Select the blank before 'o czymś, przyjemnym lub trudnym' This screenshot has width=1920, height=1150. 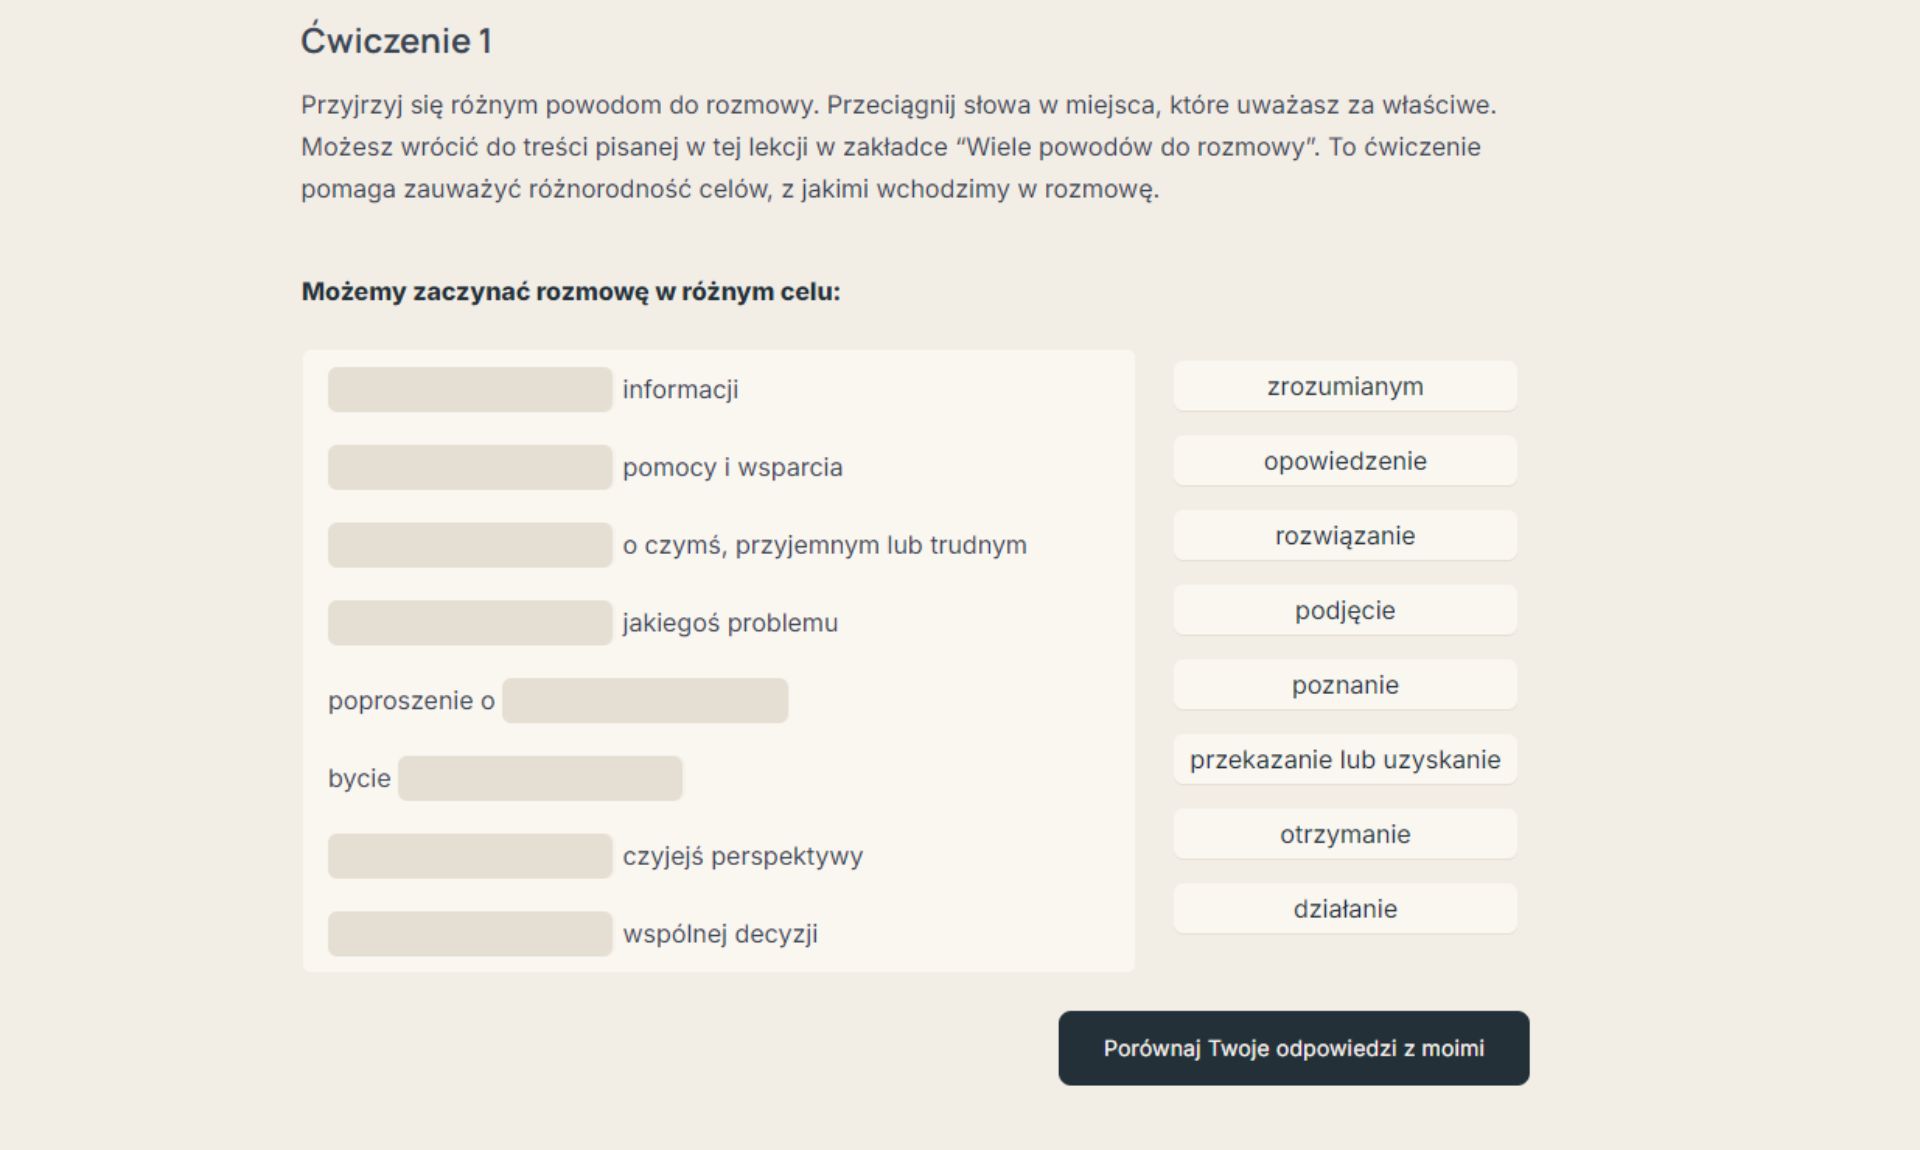470,545
